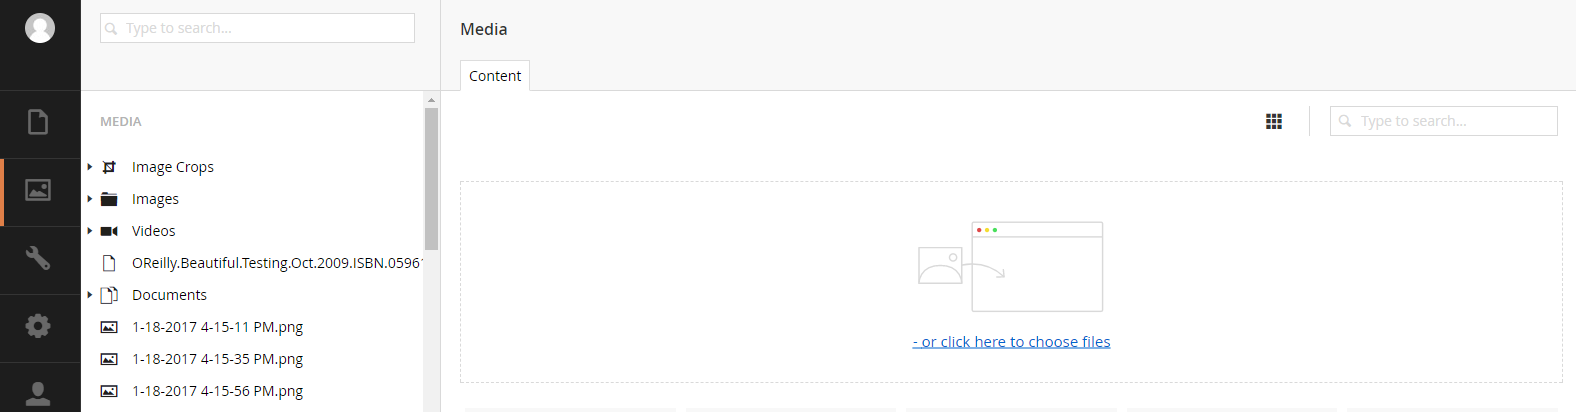Viewport: 1576px width, 412px height.
Task: Open the OReilly Beautiful Testing file
Action: pyautogui.click(x=276, y=263)
